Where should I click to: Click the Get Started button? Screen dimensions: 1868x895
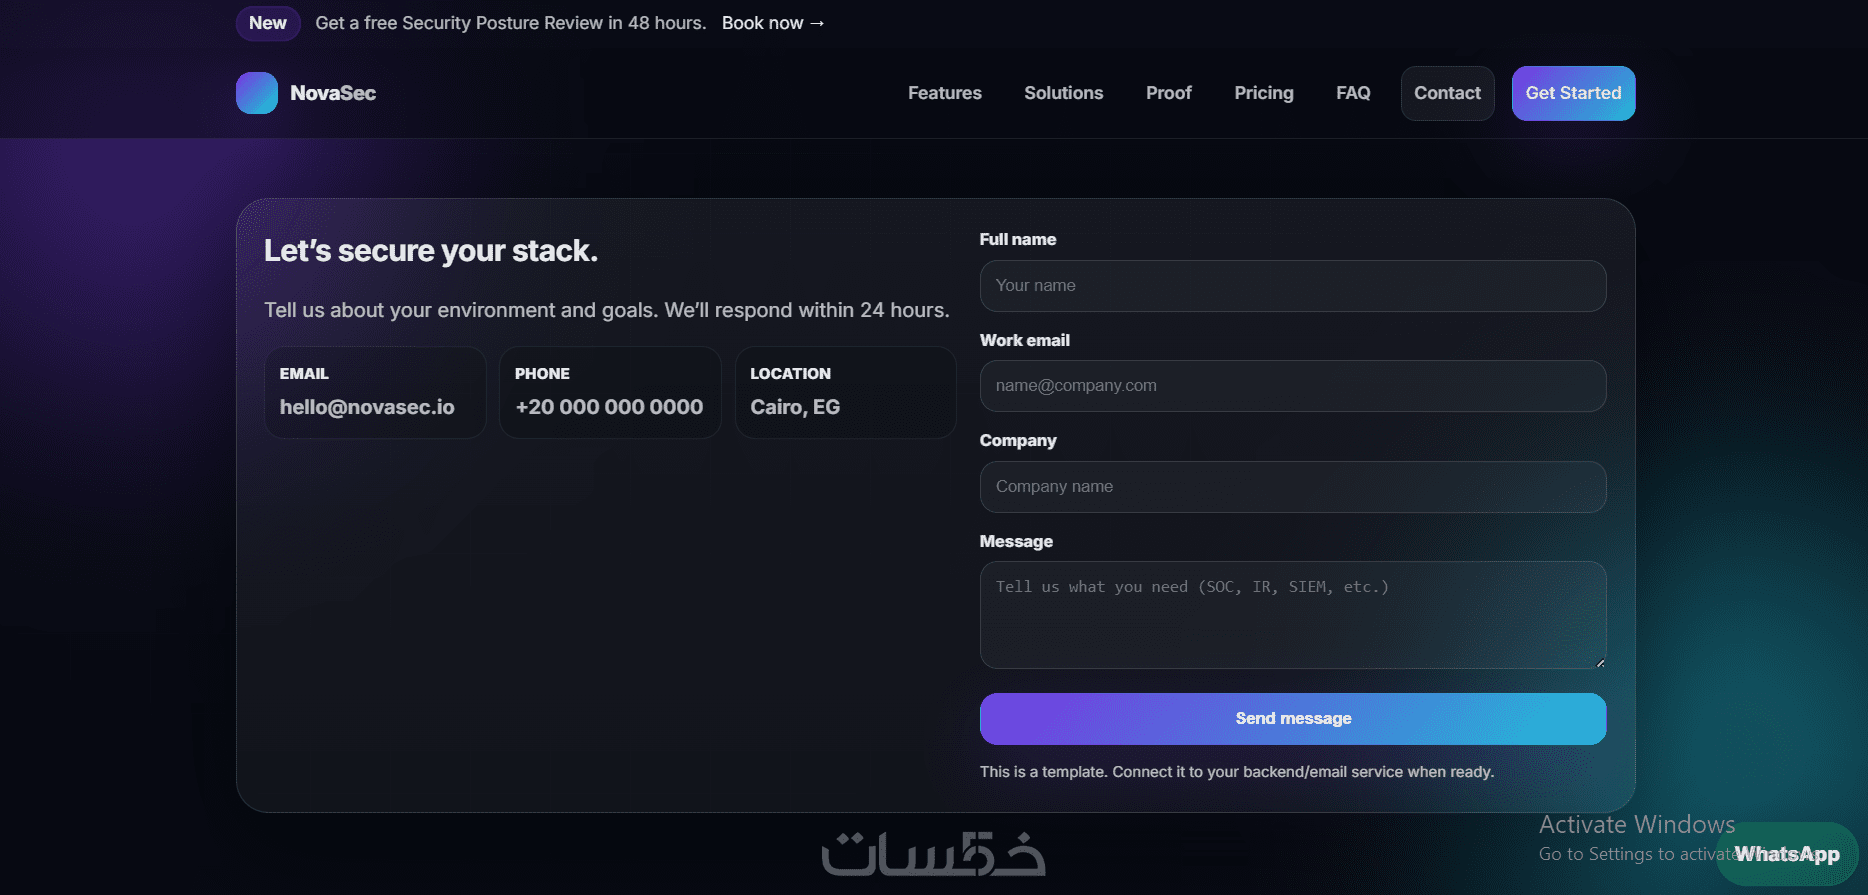(1573, 93)
